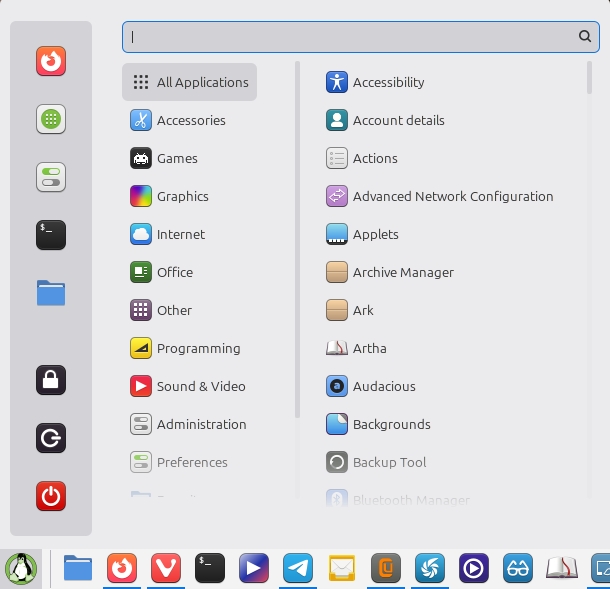Open the Artha book icon in panel
Viewport: 610px width, 589px height.
561,568
